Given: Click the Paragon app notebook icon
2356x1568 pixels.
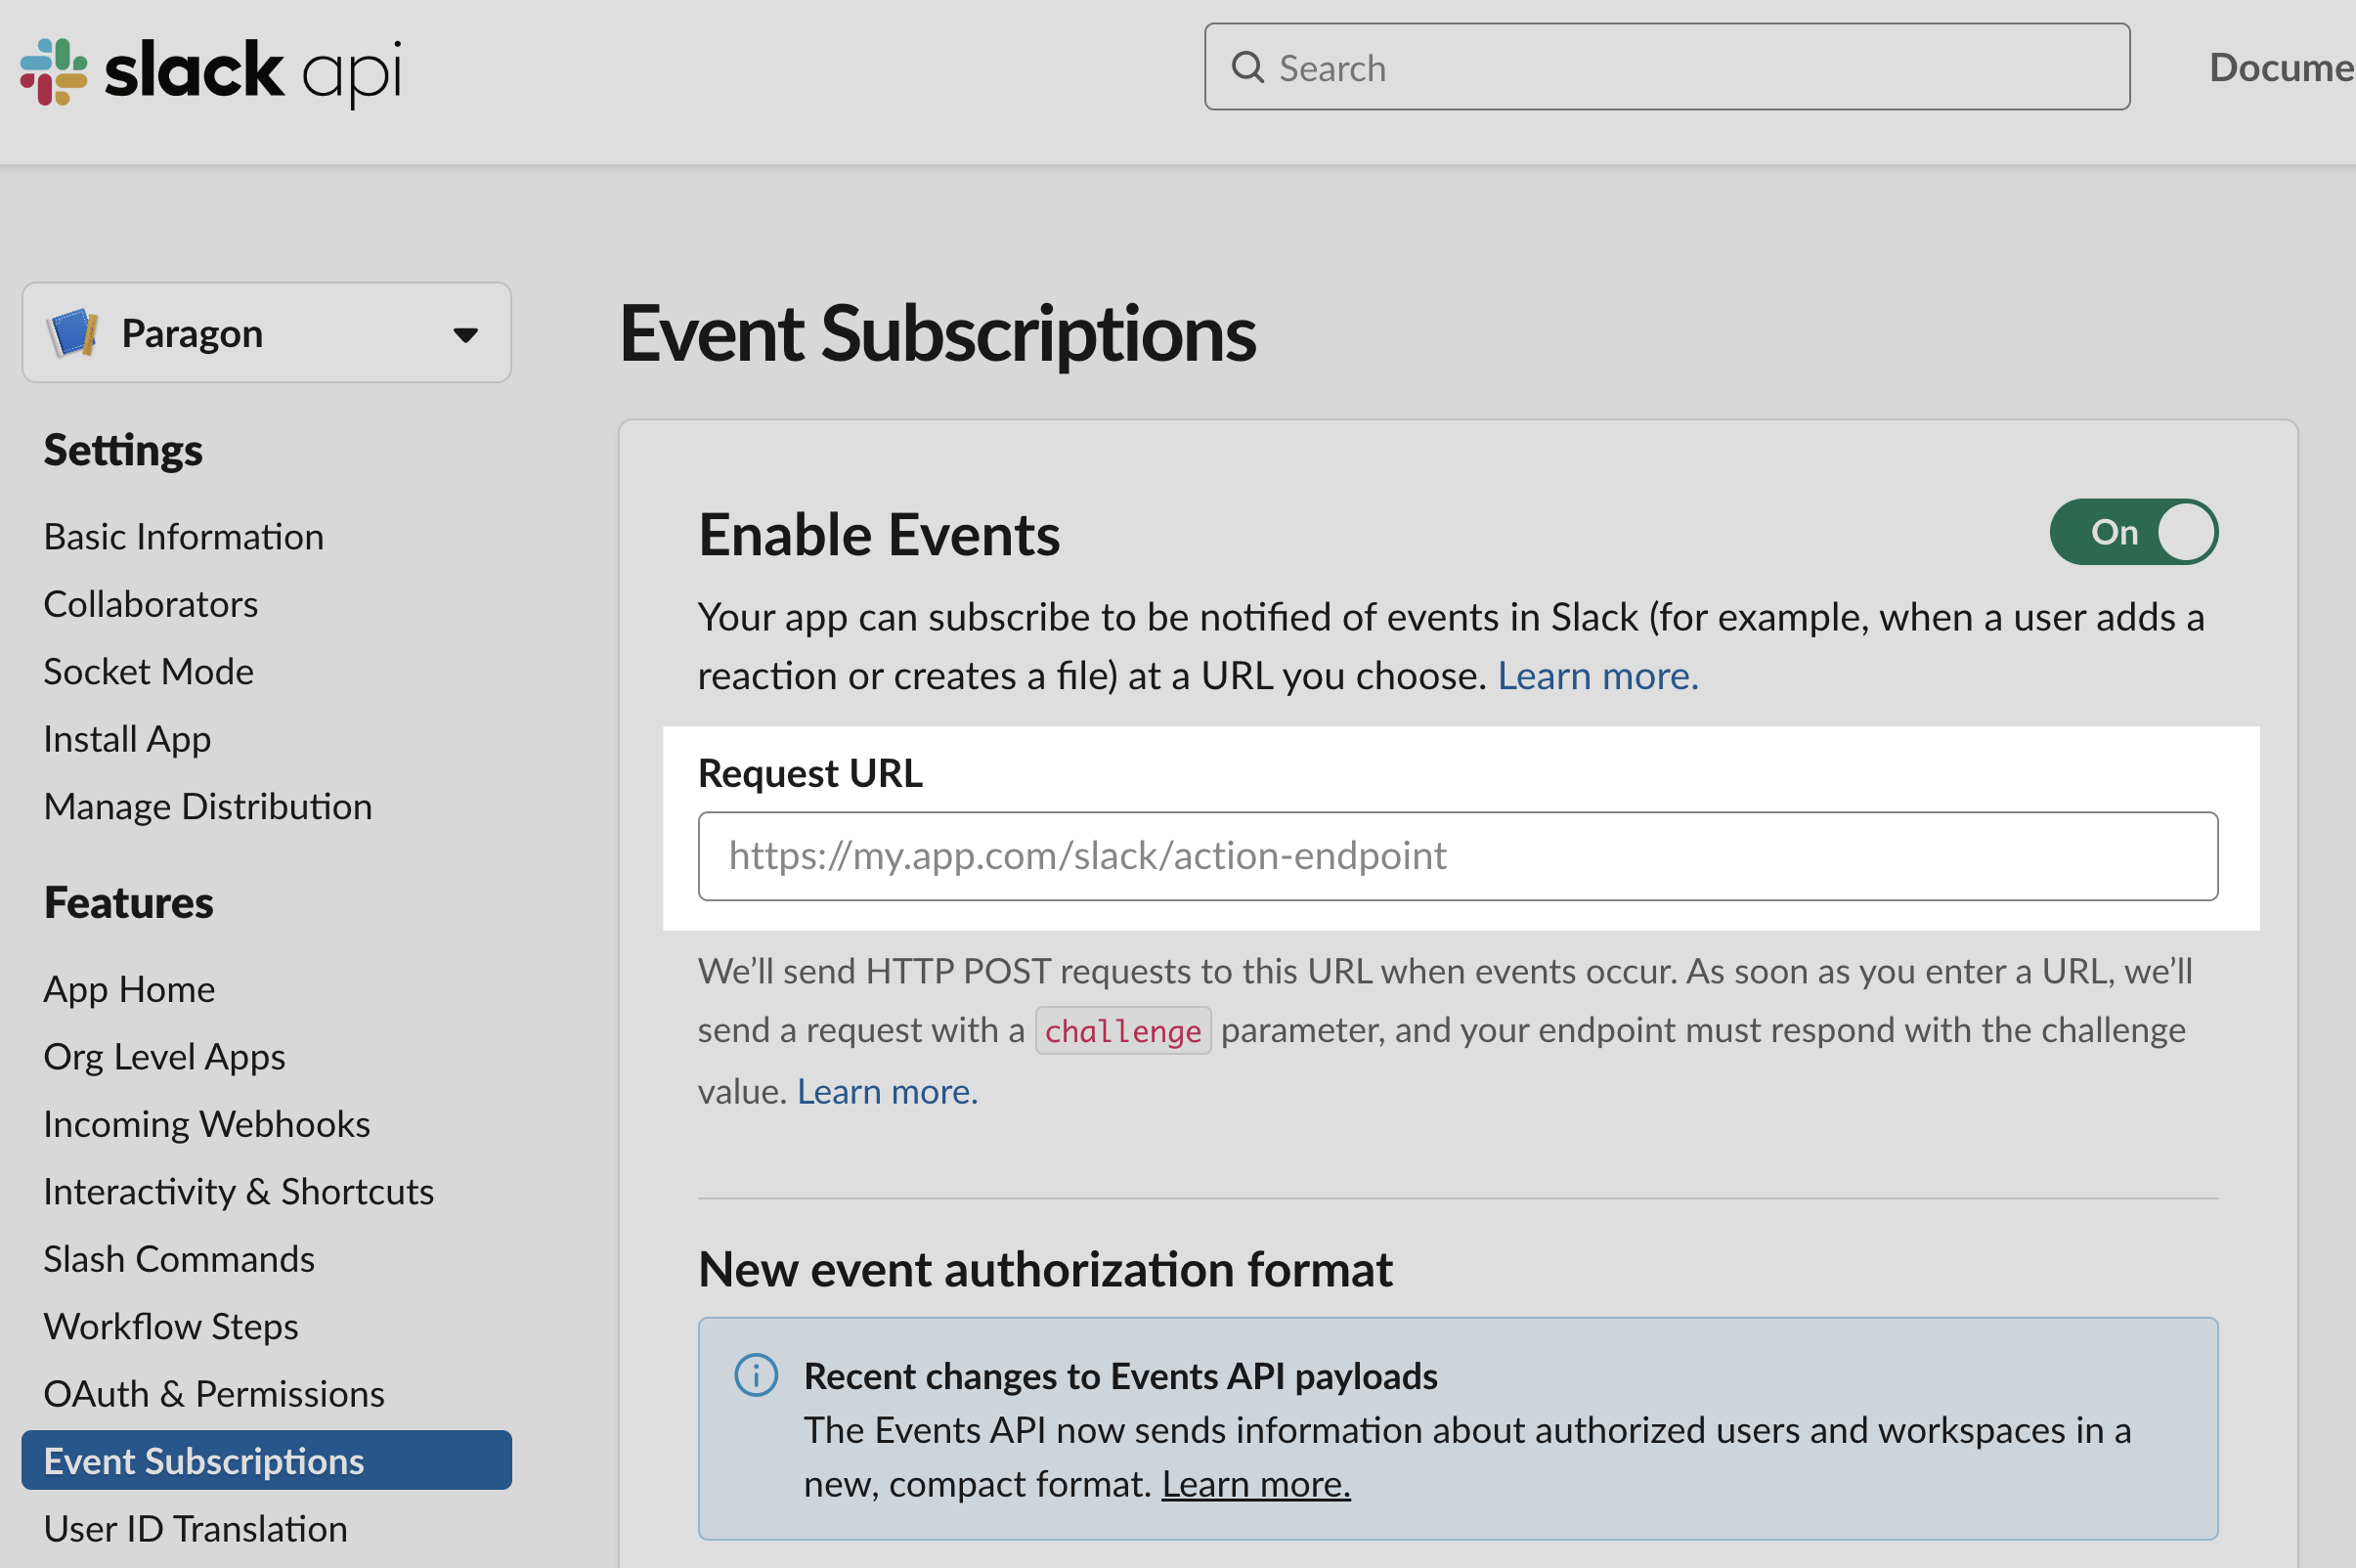Looking at the screenshot, I should pos(73,333).
